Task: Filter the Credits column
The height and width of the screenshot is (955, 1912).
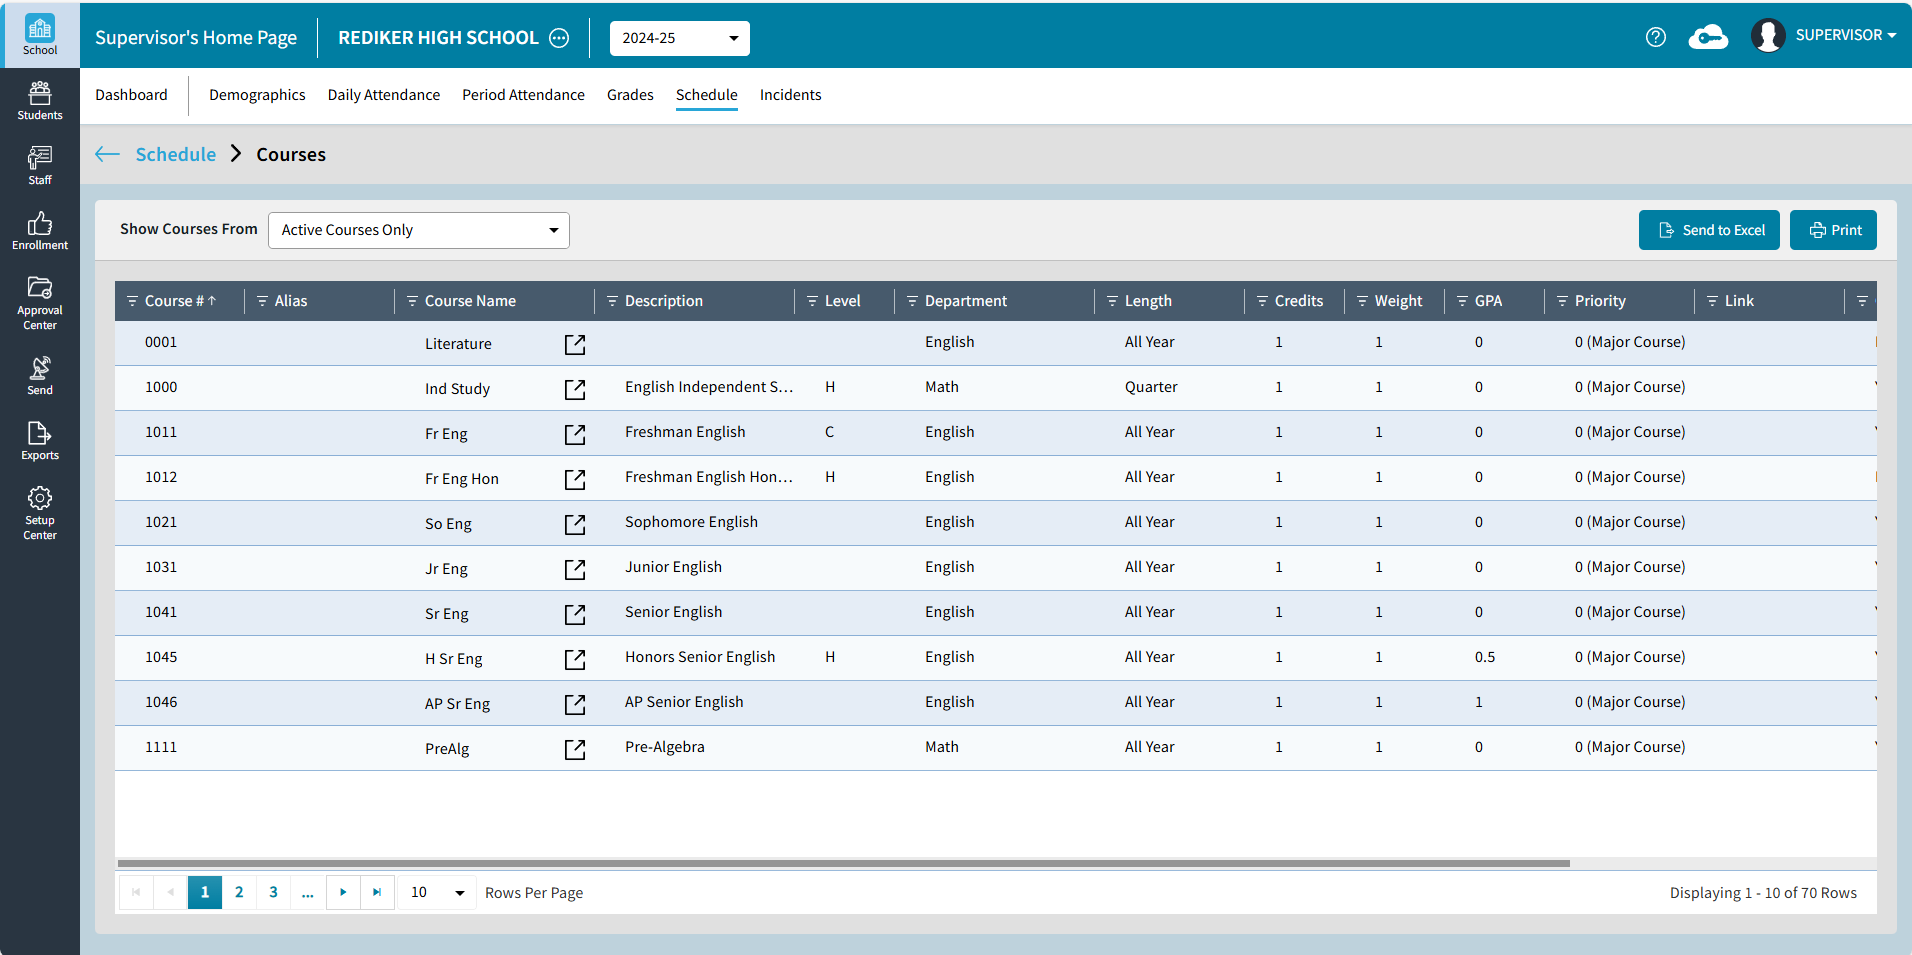Action: click(x=1262, y=301)
